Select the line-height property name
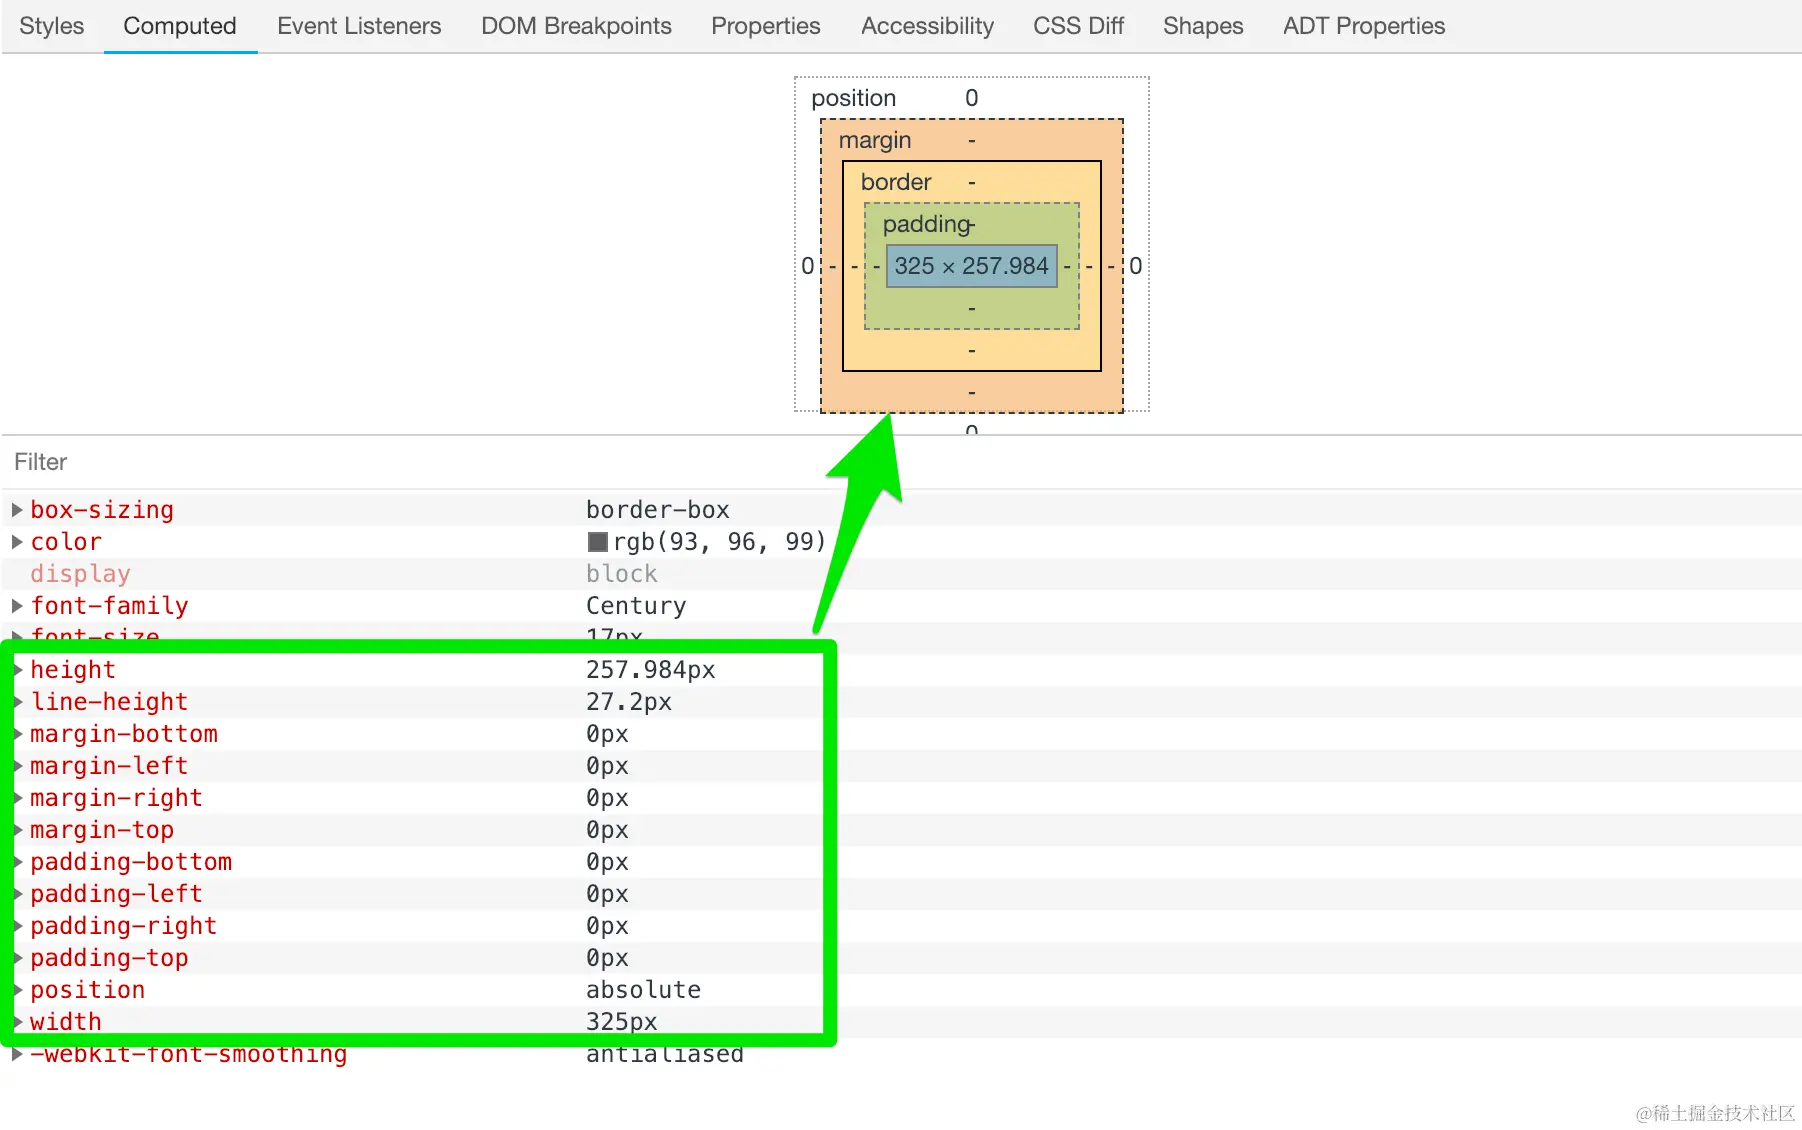This screenshot has height=1130, width=1802. 109,702
